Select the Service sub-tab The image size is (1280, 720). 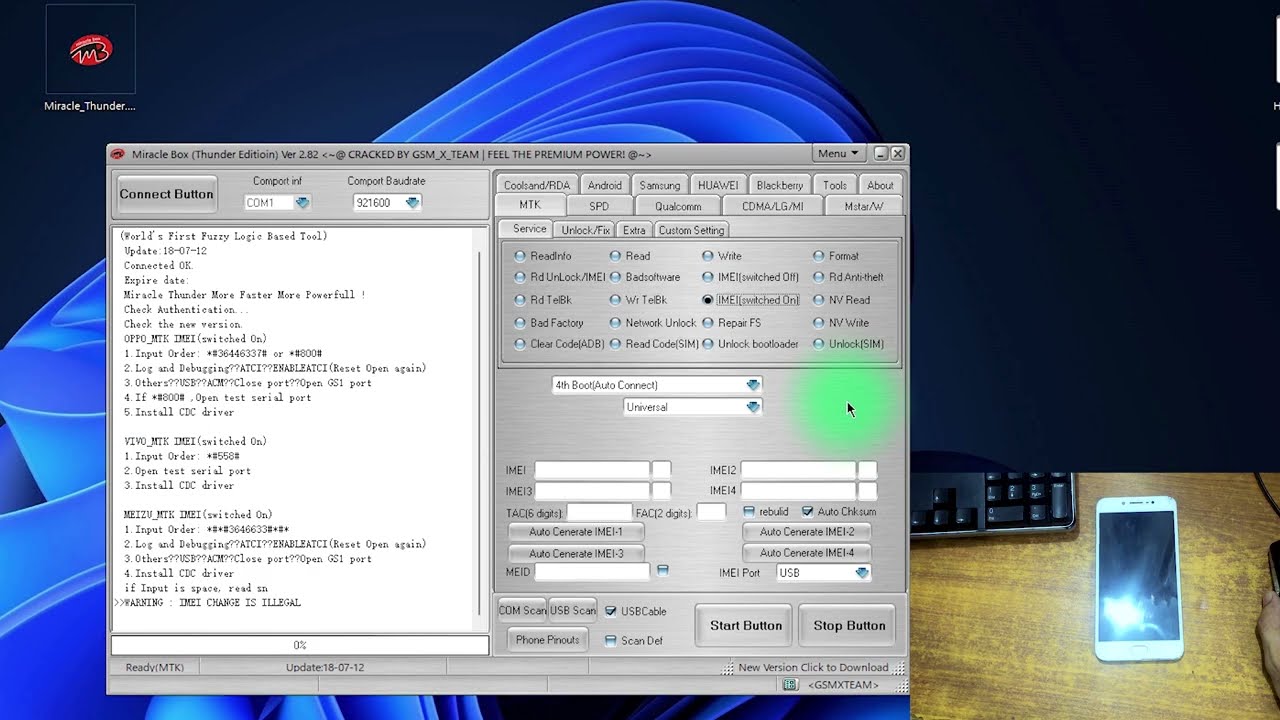pyautogui.click(x=530, y=229)
